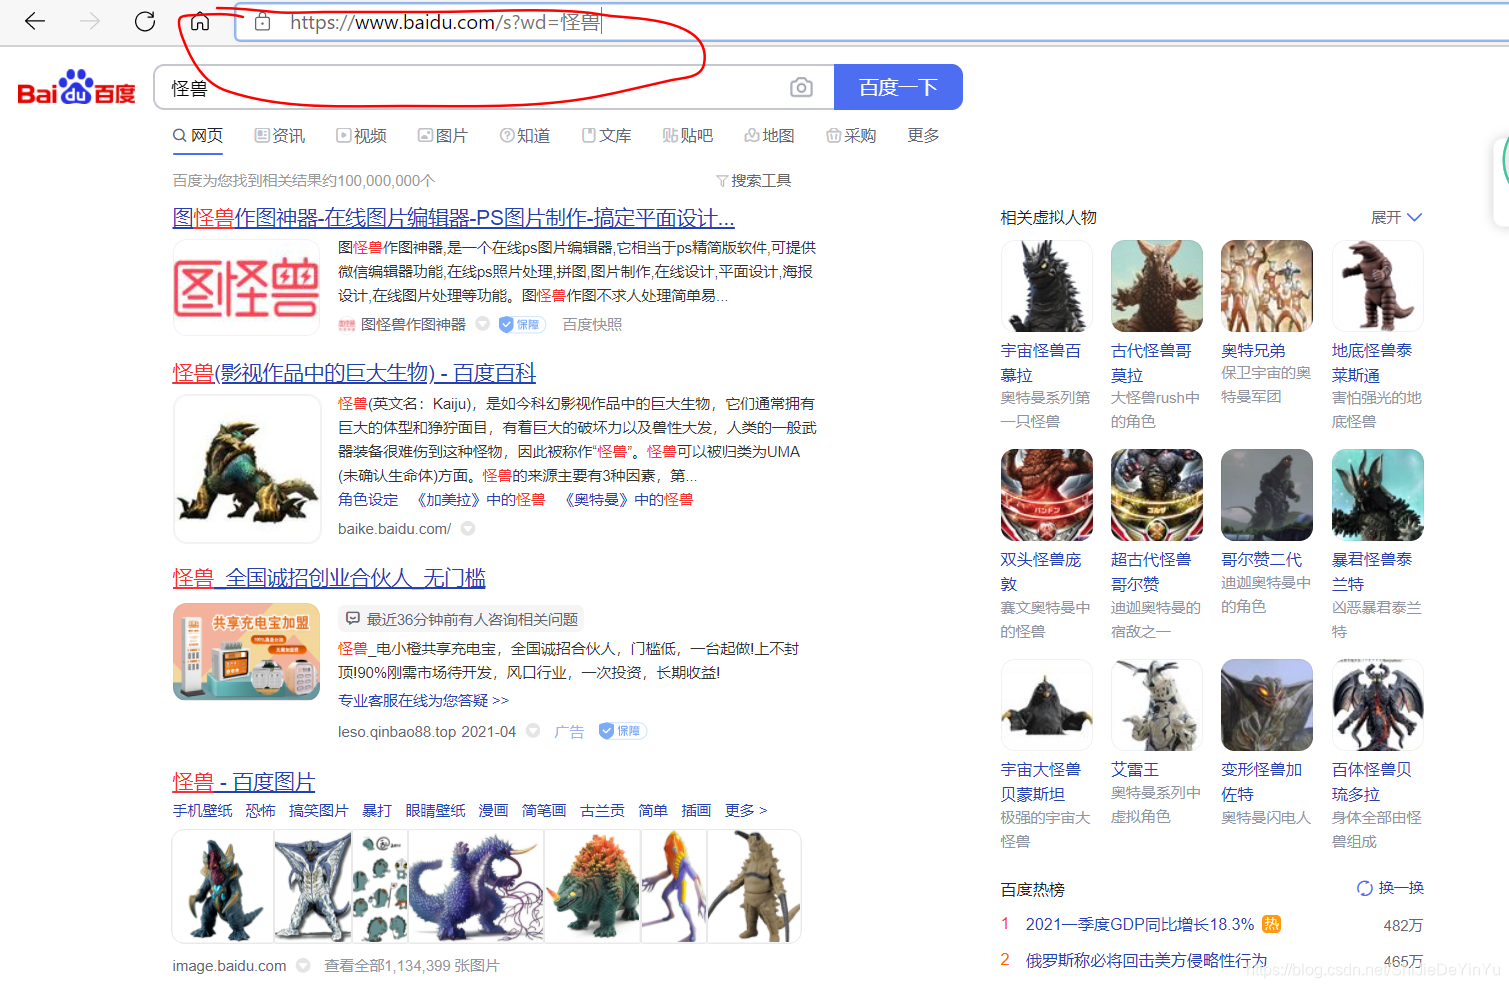
Task: Refresh hot list with 换一换
Action: (x=1390, y=888)
